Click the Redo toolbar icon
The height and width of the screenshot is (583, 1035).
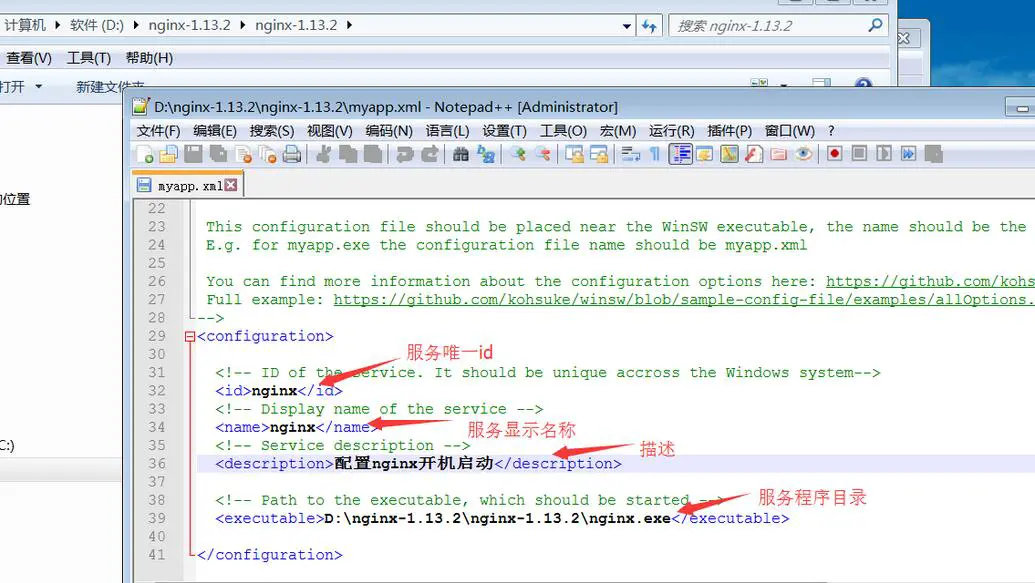[430, 154]
